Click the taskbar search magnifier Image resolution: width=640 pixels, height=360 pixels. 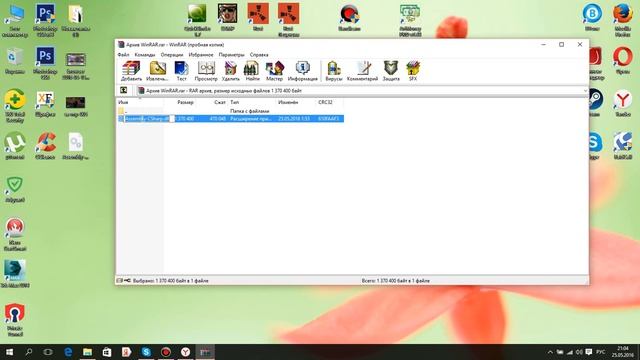point(29,352)
